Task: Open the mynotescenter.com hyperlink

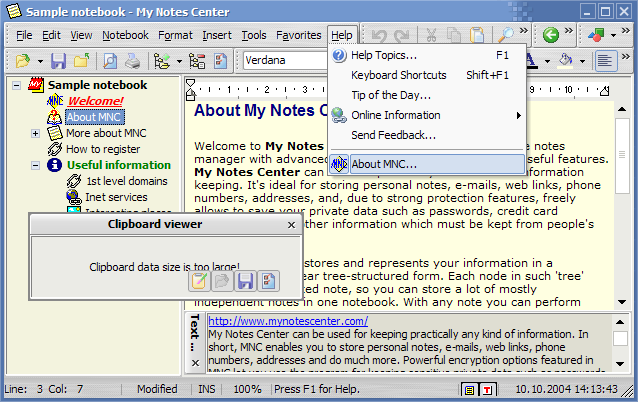Action: pos(279,321)
